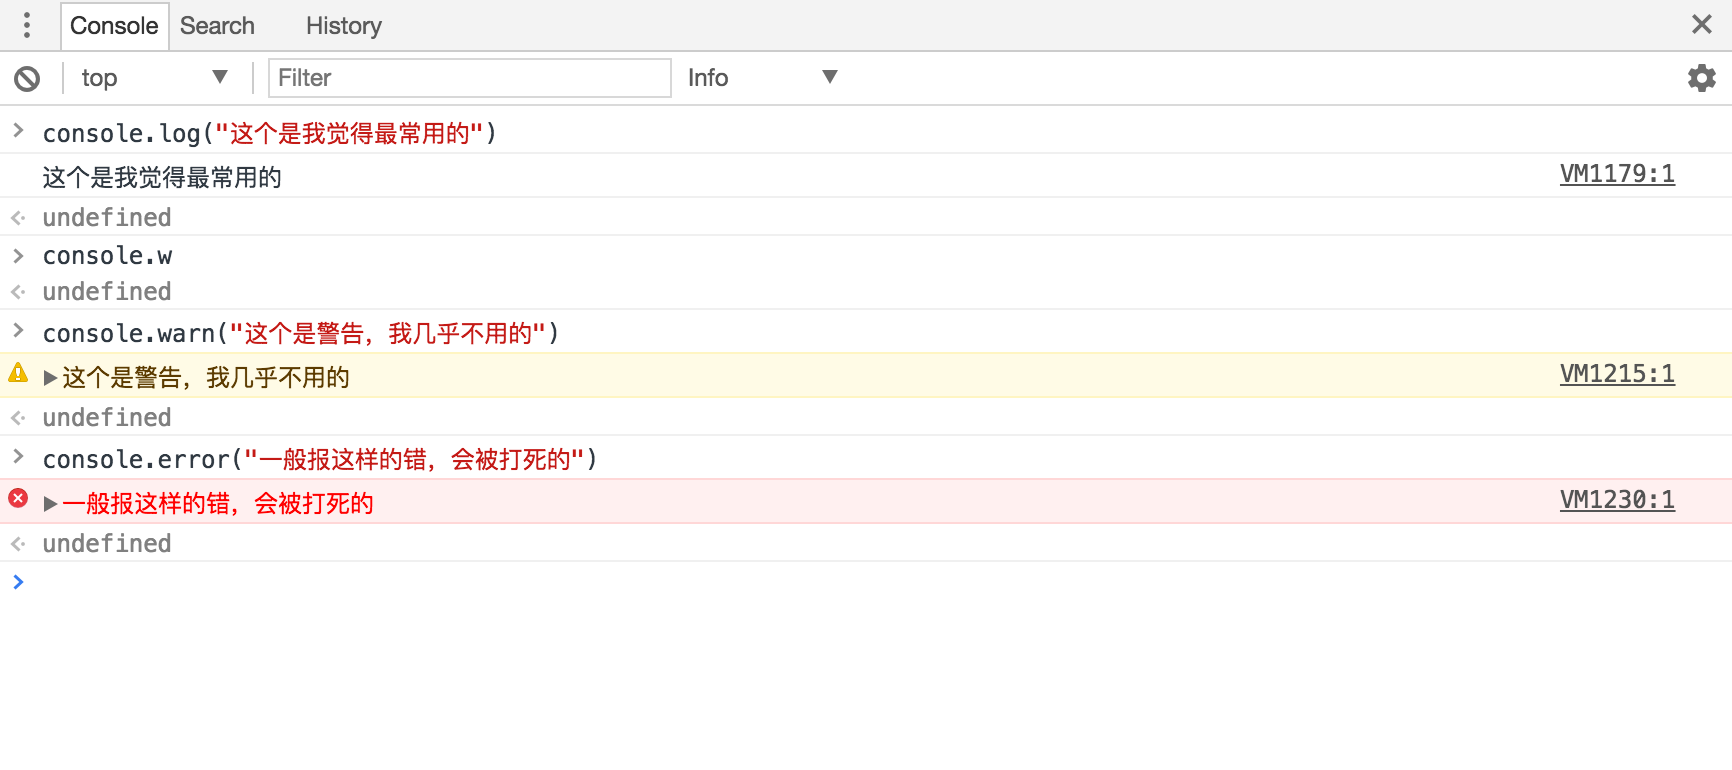Click undefined result below the log output
This screenshot has height=770, width=1732.
(x=107, y=217)
